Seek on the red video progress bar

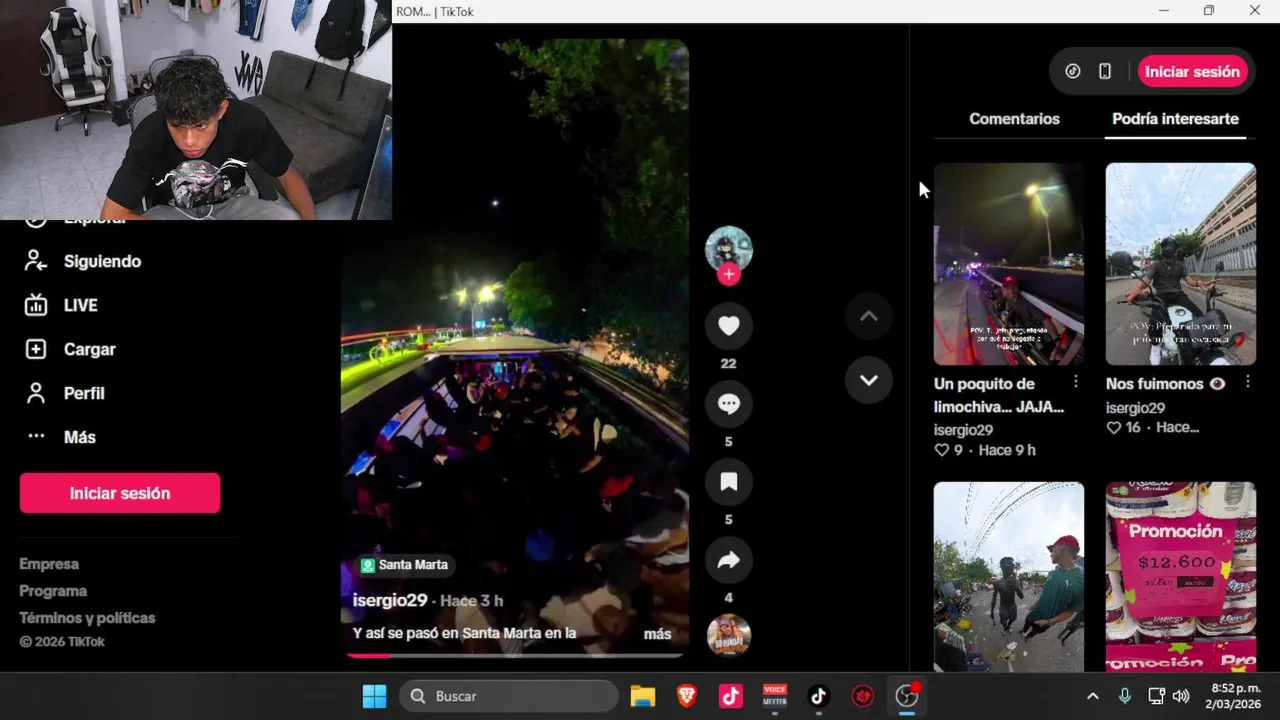(515, 656)
